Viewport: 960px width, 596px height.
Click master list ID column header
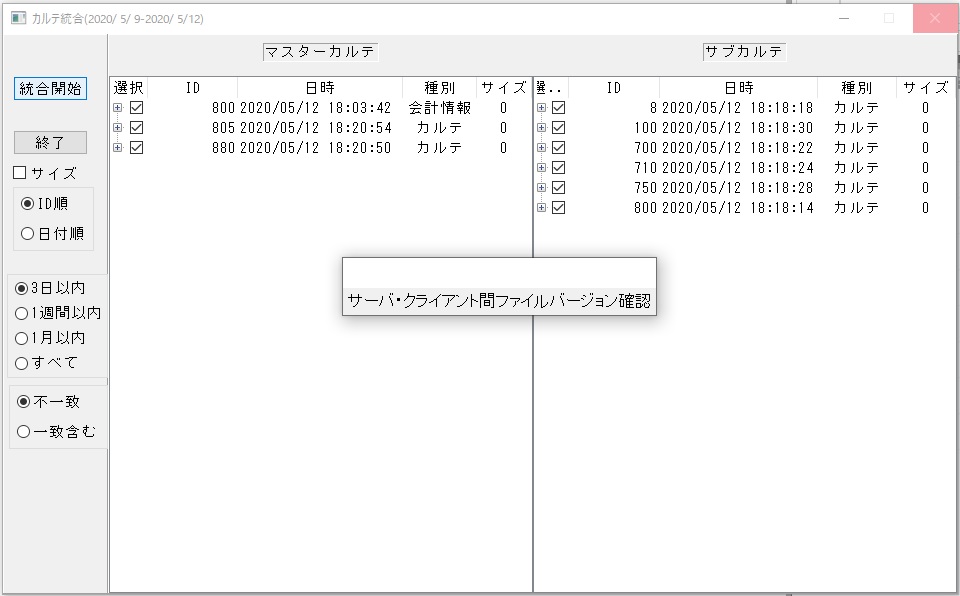pos(193,88)
